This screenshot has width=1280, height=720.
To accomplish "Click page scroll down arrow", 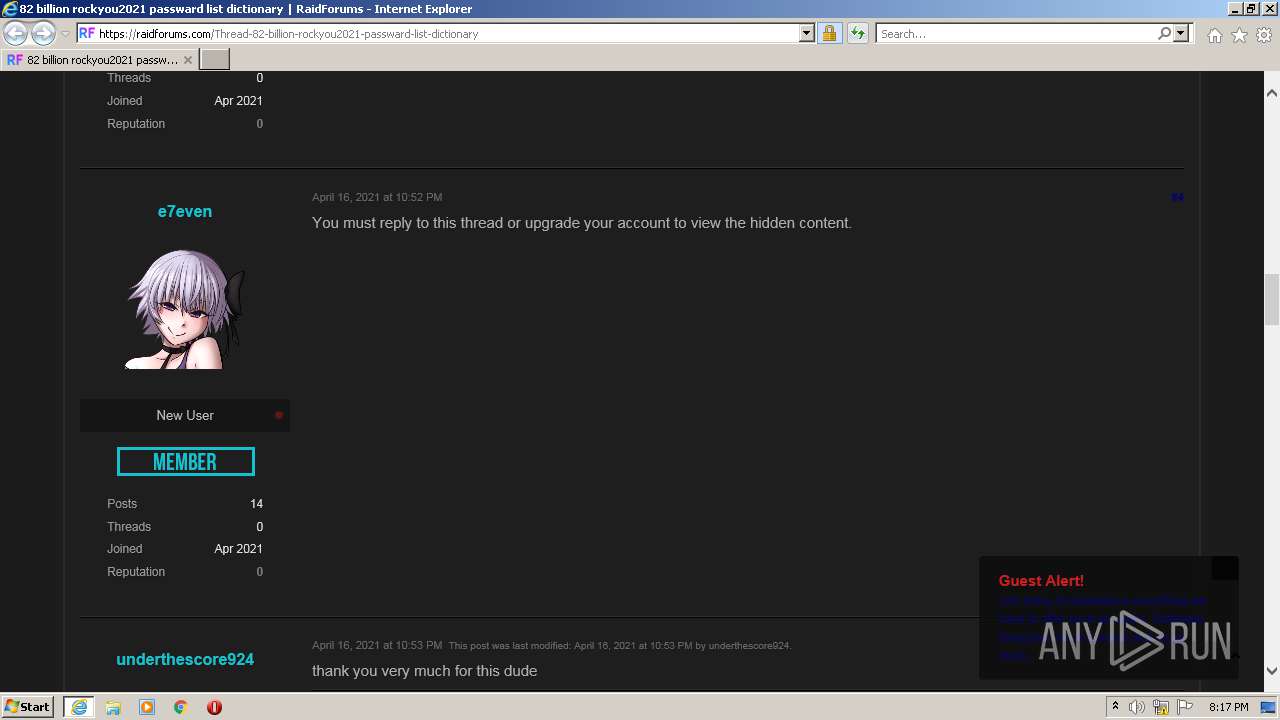I will coord(1272,671).
